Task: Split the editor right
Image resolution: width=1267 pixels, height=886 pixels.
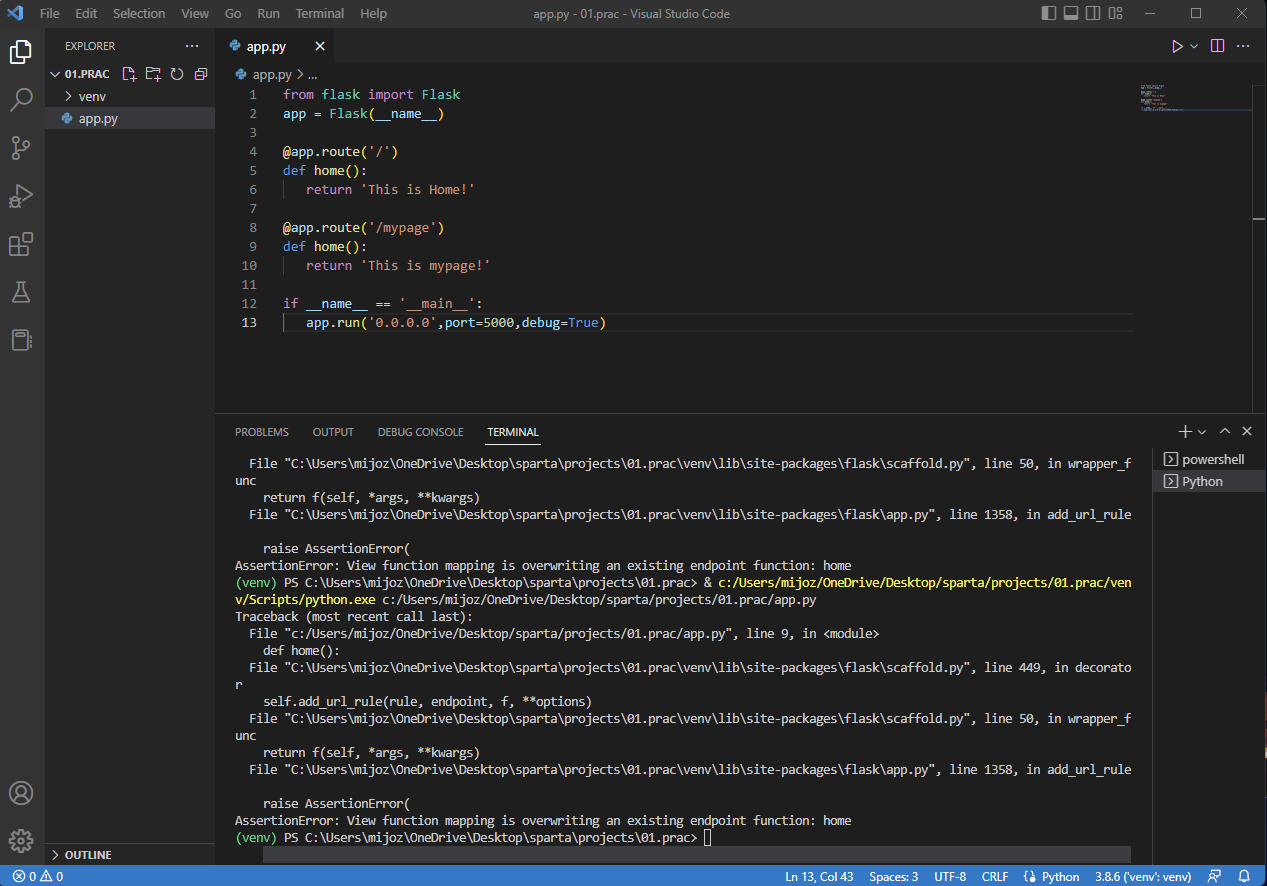Action: tap(1217, 46)
